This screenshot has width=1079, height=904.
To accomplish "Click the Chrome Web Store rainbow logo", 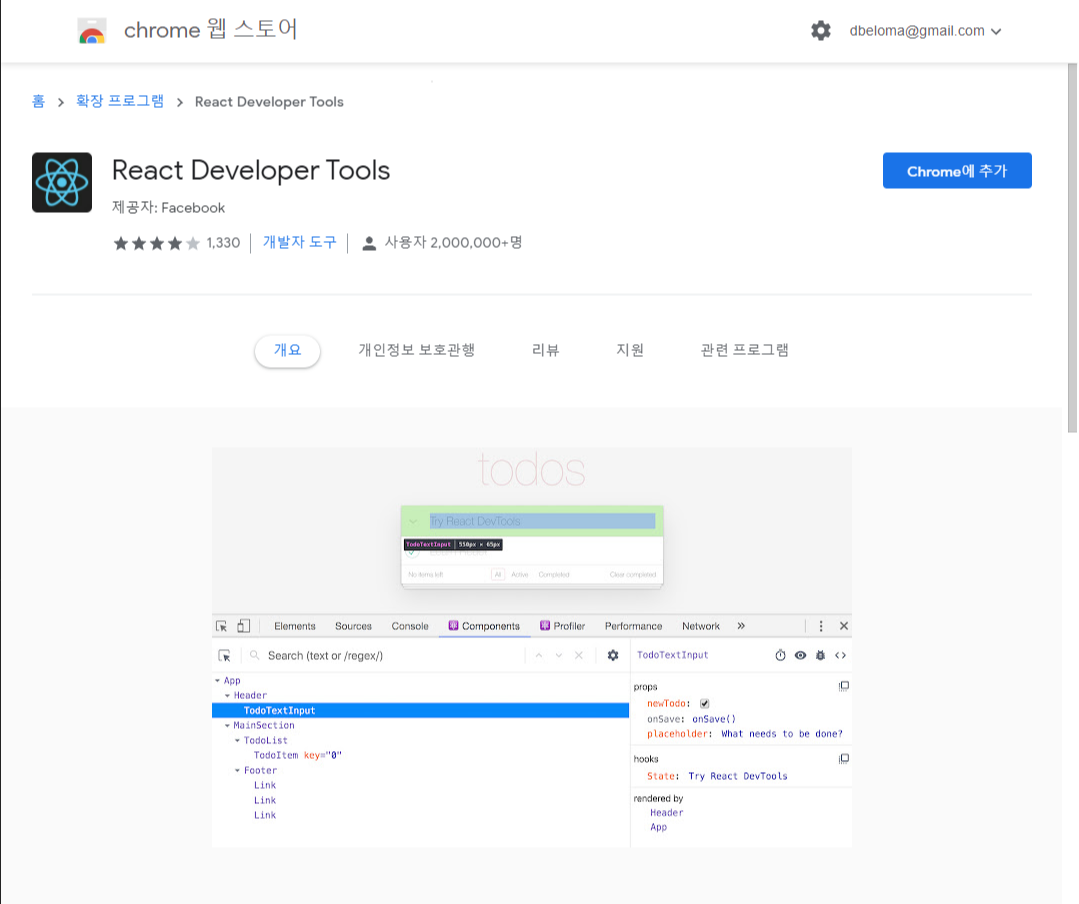I will coord(92,32).
